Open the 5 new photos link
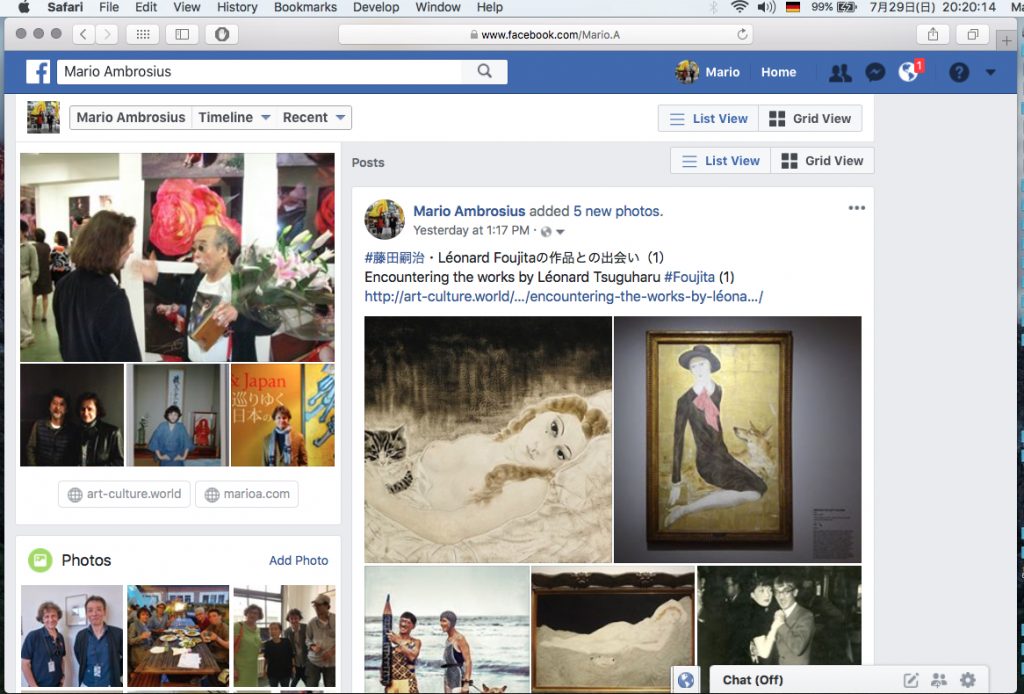 pyautogui.click(x=618, y=211)
